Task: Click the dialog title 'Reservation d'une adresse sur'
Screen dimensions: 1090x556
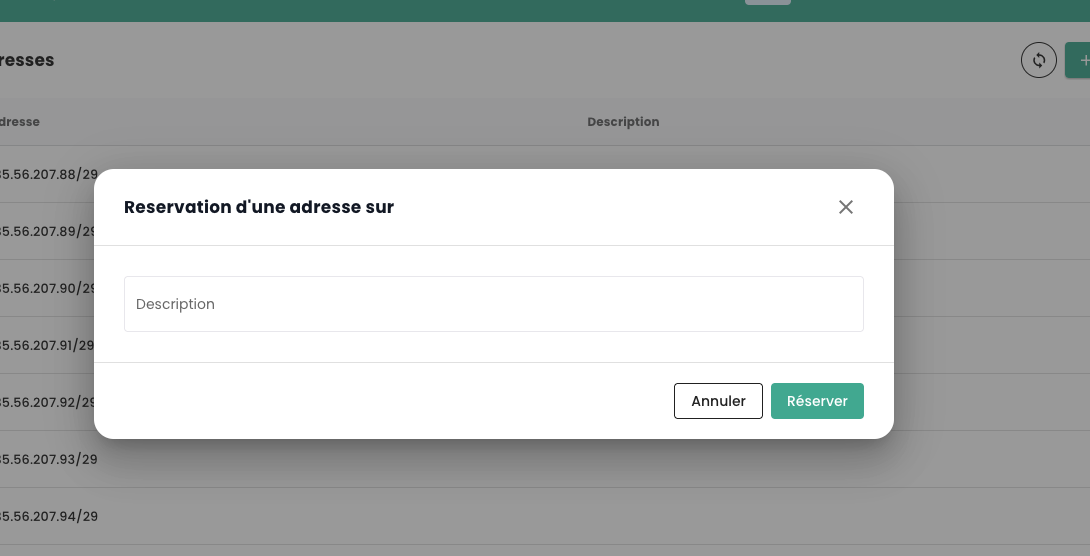Action: [x=259, y=207]
